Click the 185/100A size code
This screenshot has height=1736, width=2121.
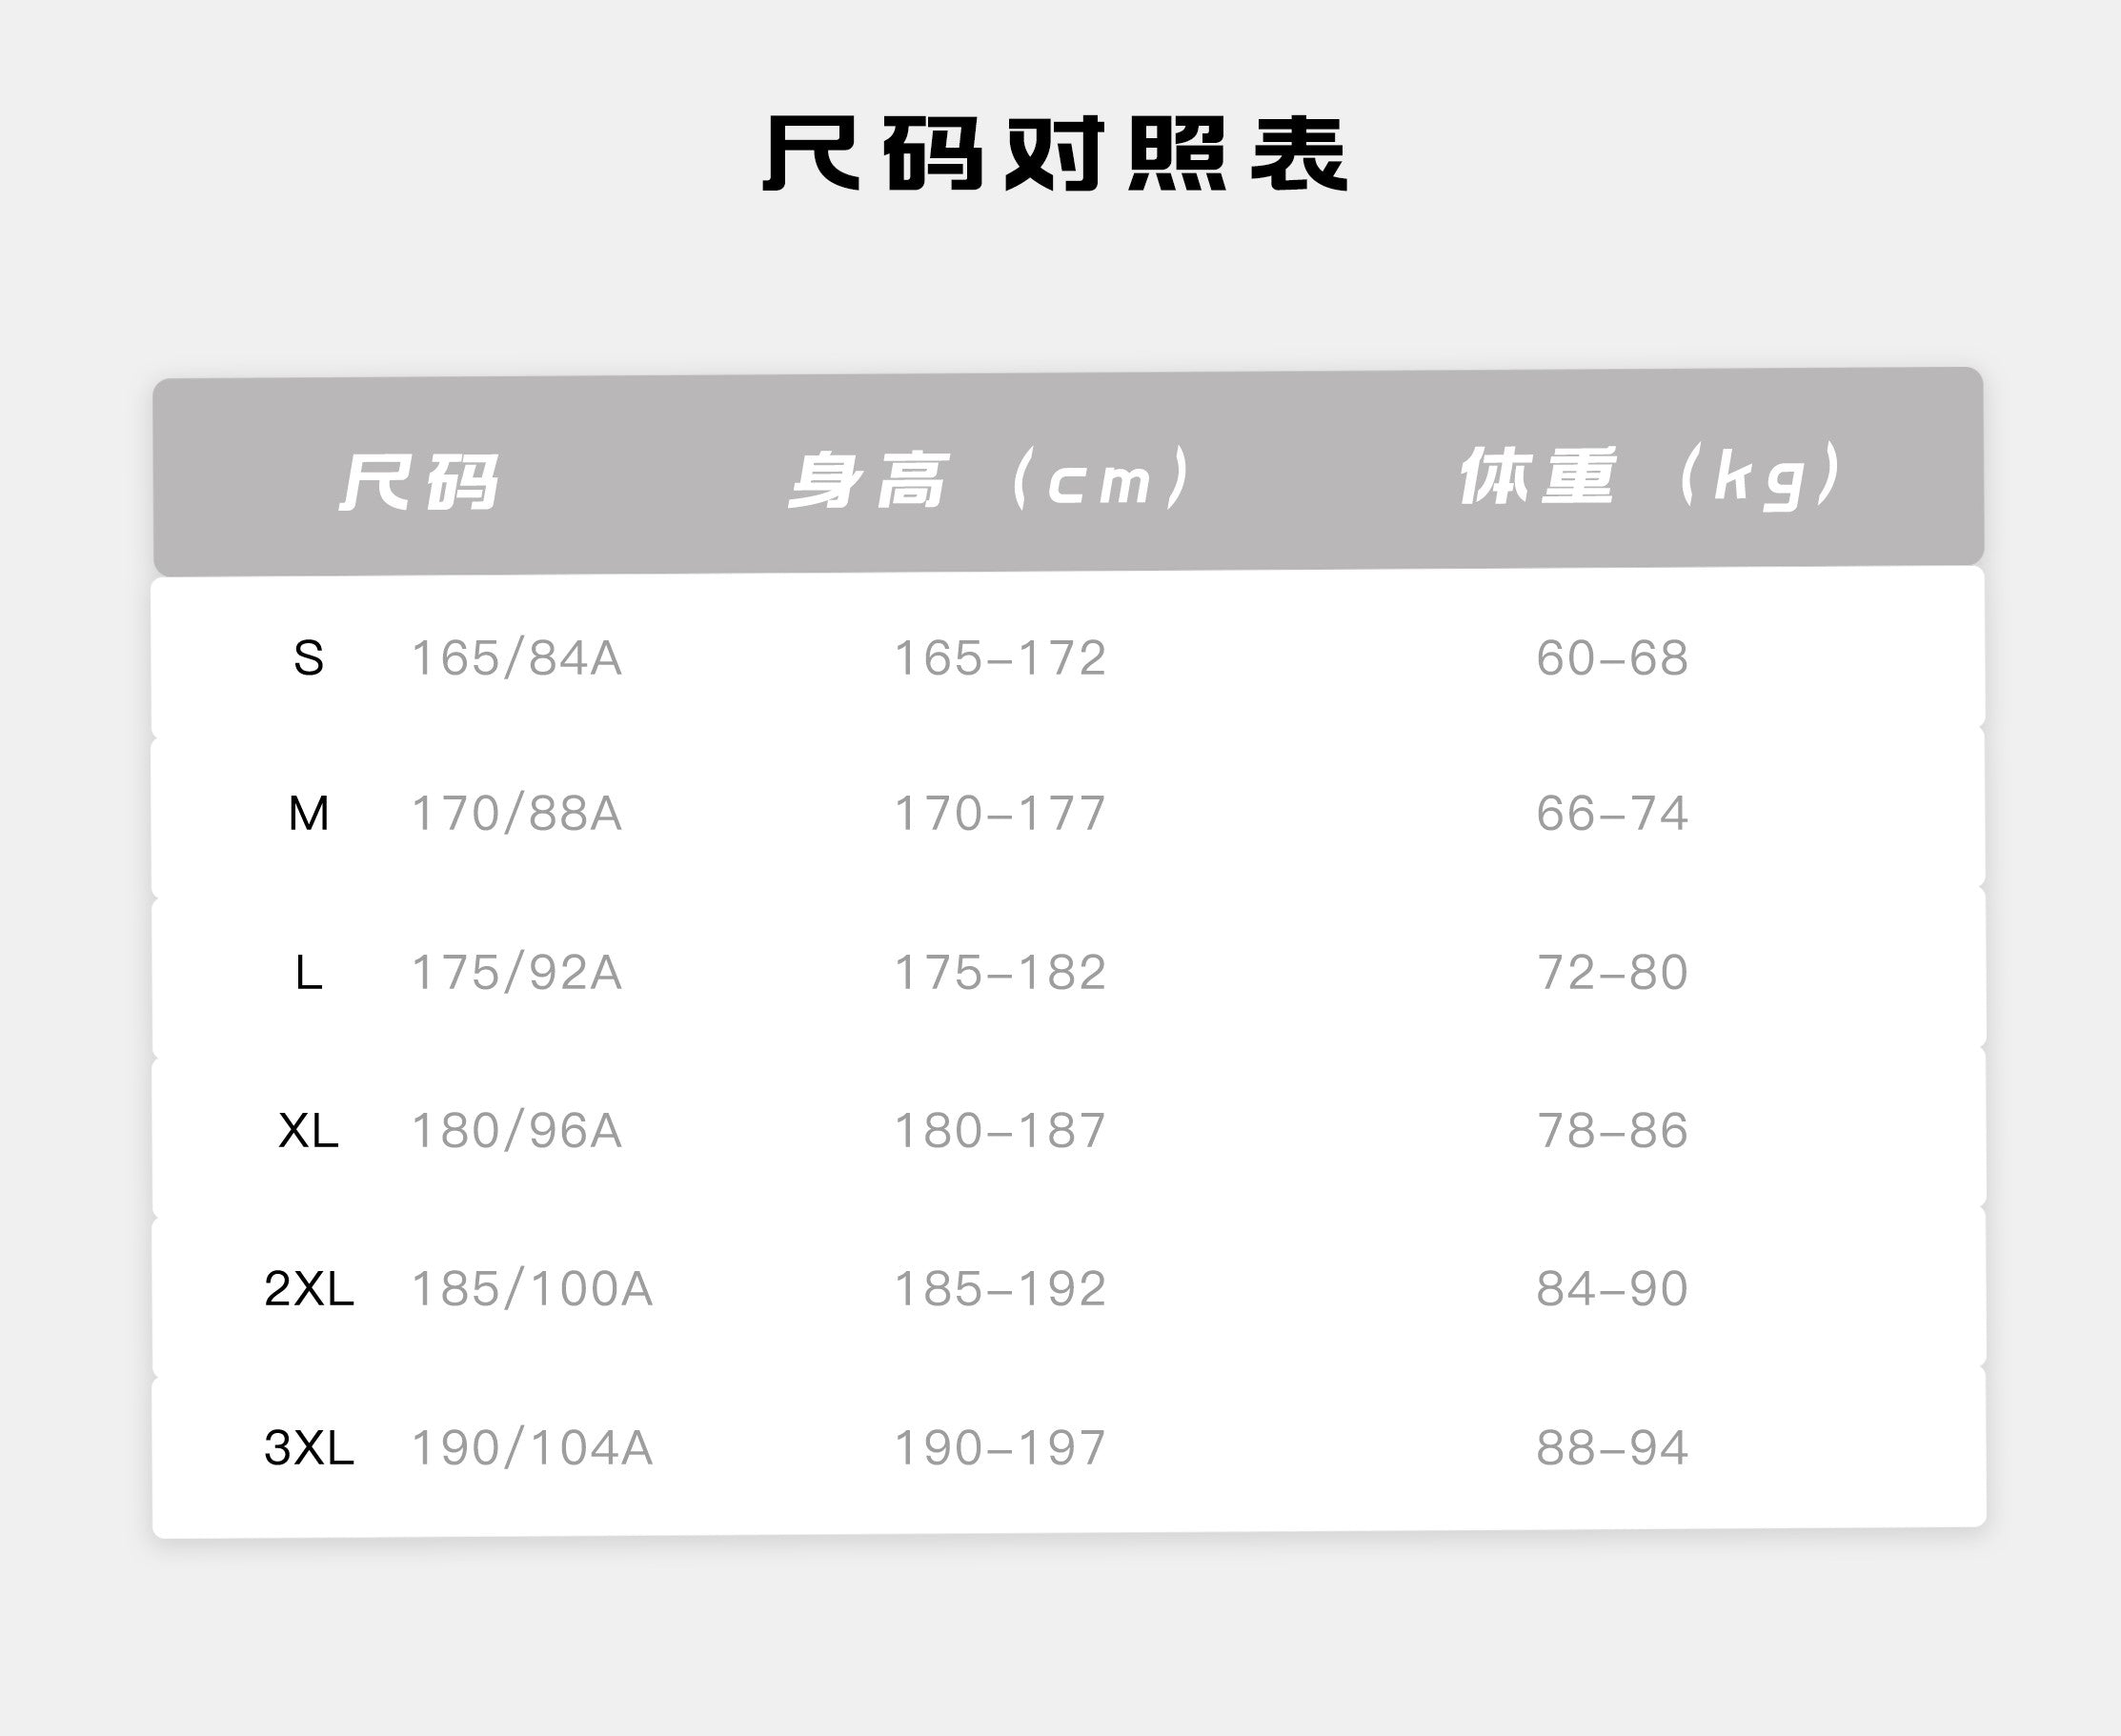point(531,1289)
